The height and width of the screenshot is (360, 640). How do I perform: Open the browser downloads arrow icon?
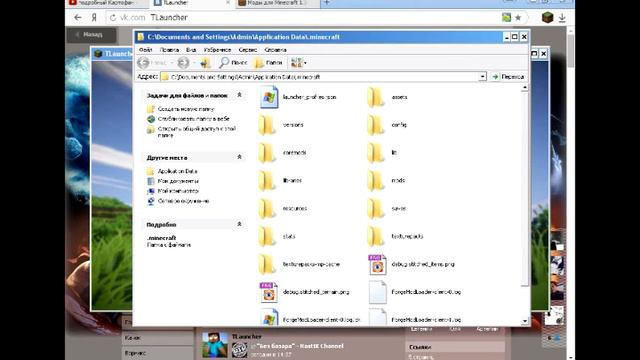(562, 18)
